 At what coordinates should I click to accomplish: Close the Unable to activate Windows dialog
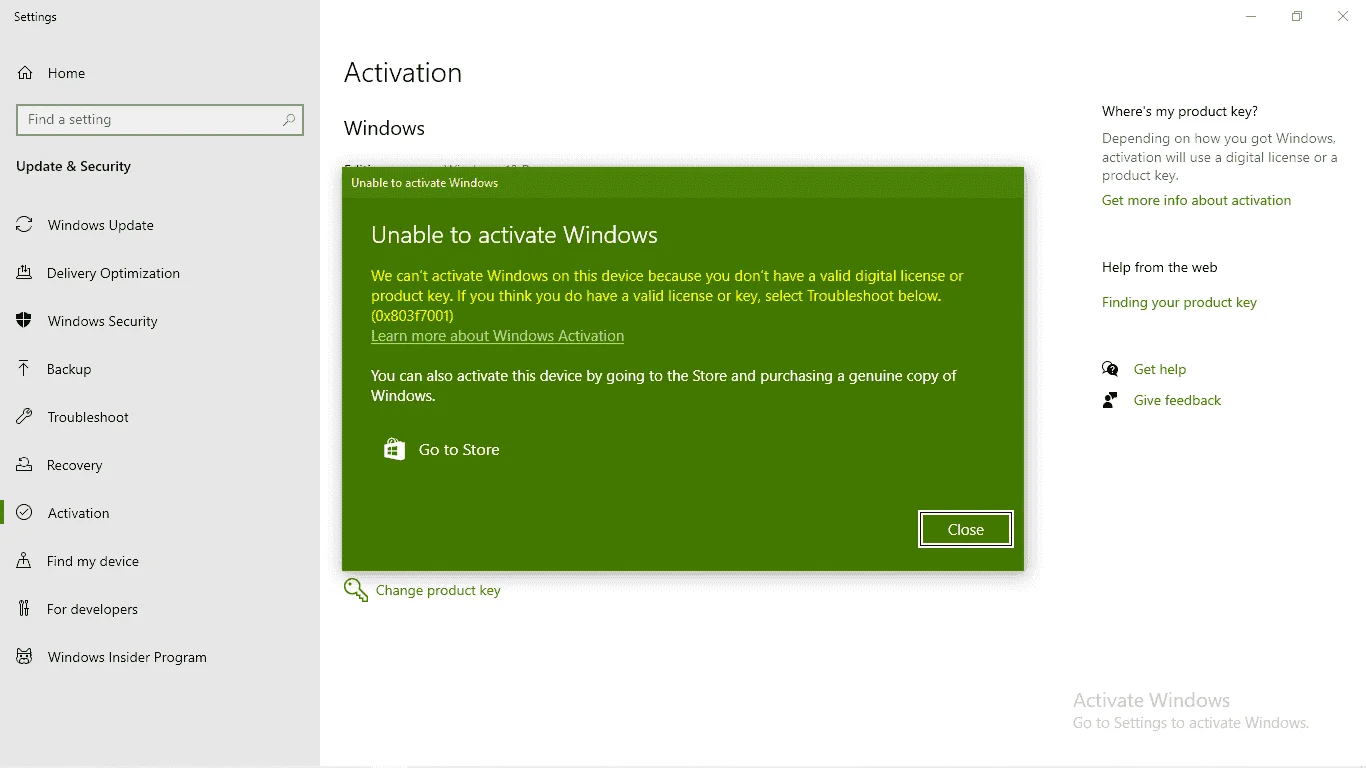[966, 529]
